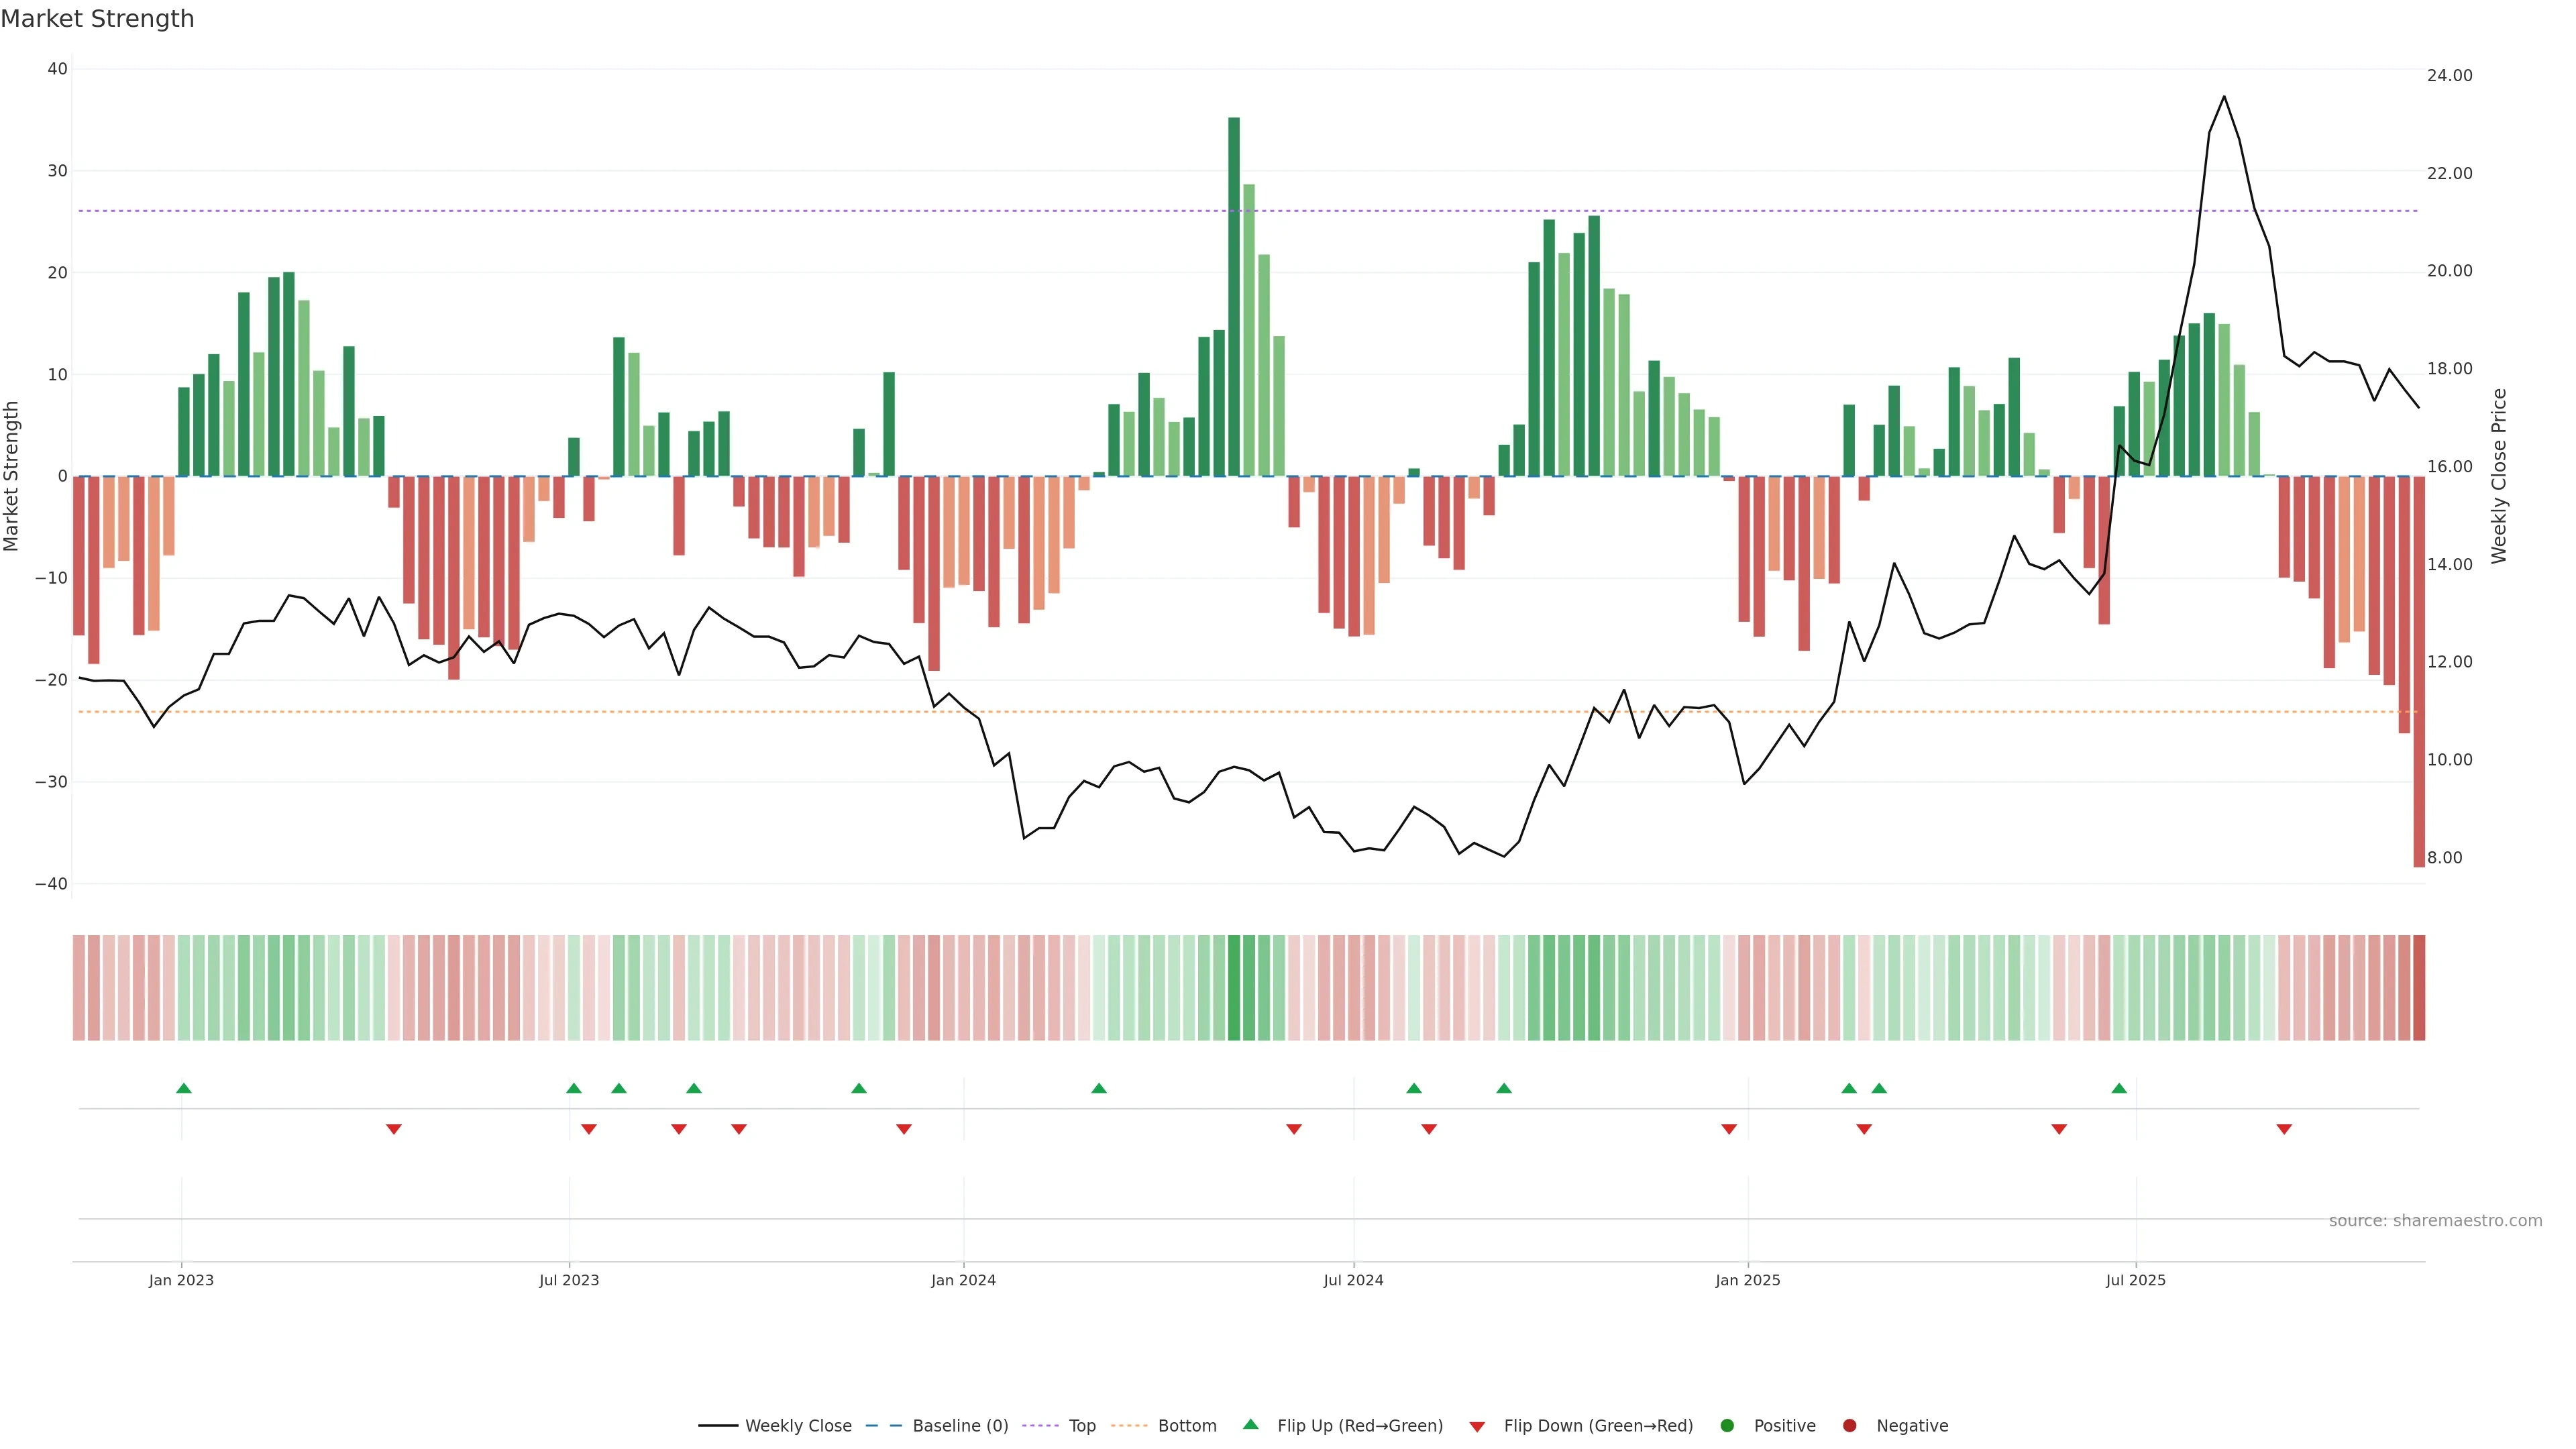The image size is (2576, 1449).
Task: Click Flip Down red triangle legend icon
Action: [1477, 1426]
